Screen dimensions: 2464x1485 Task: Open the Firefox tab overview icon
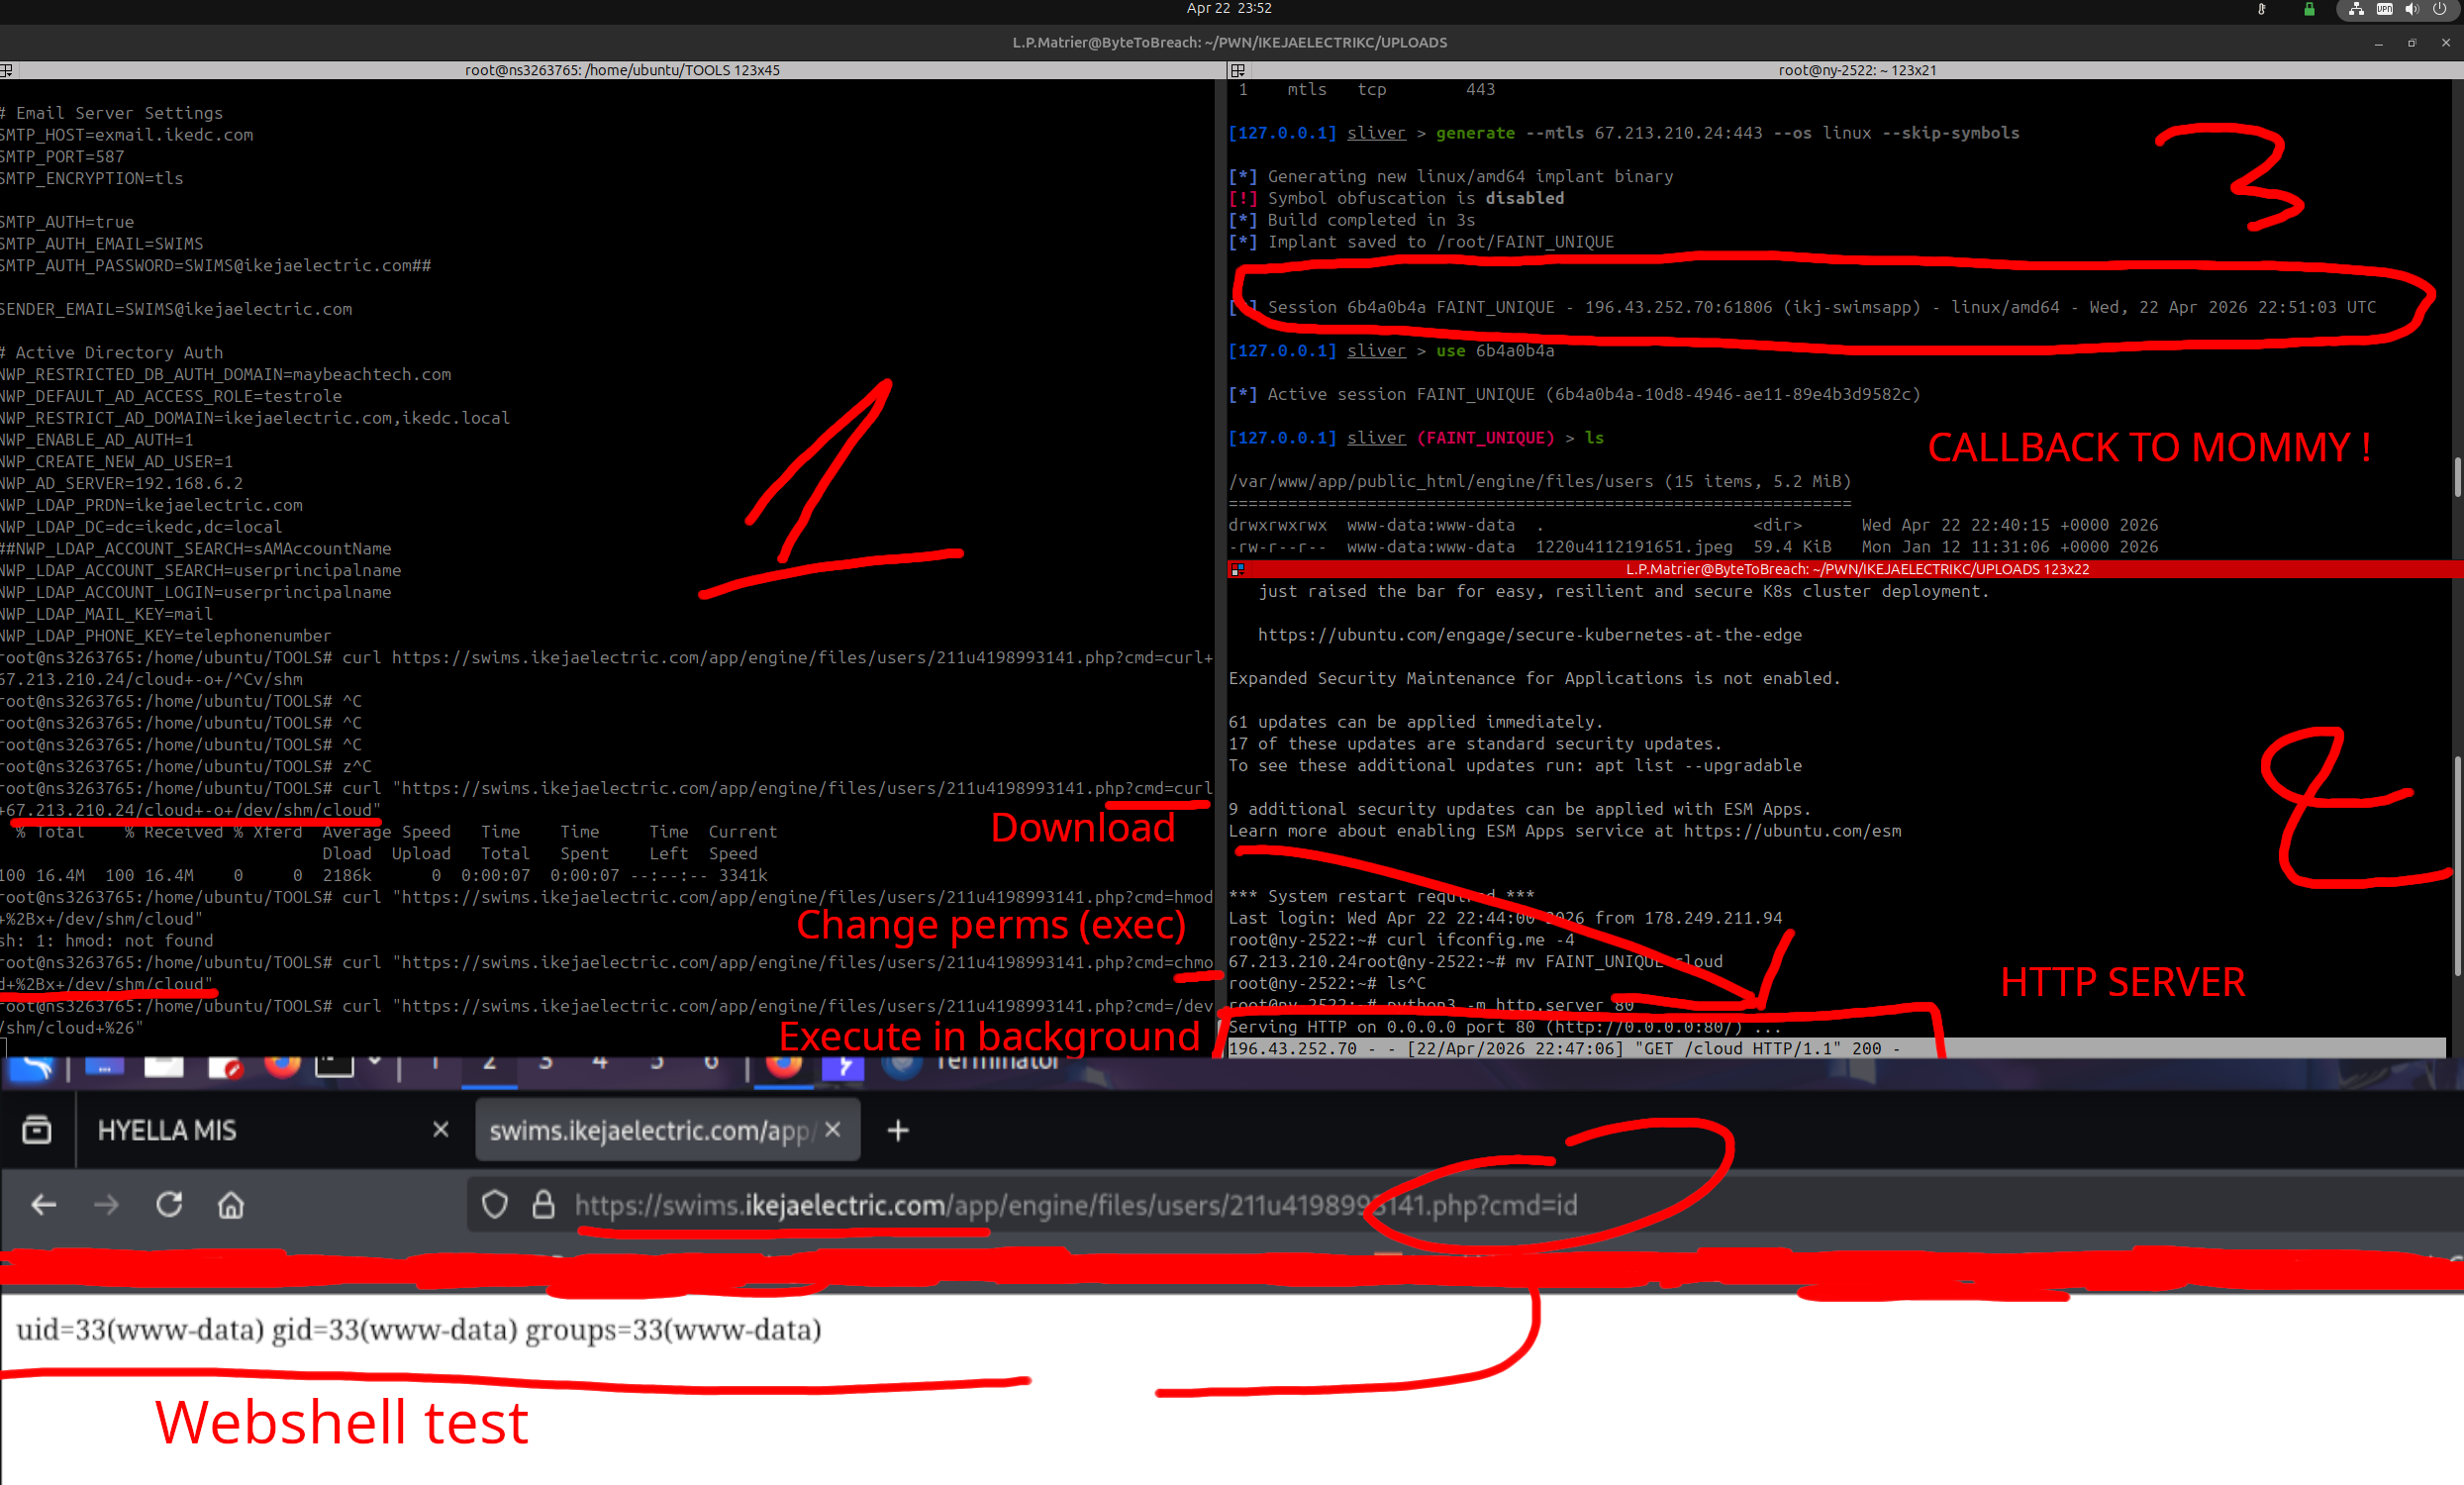37,1130
